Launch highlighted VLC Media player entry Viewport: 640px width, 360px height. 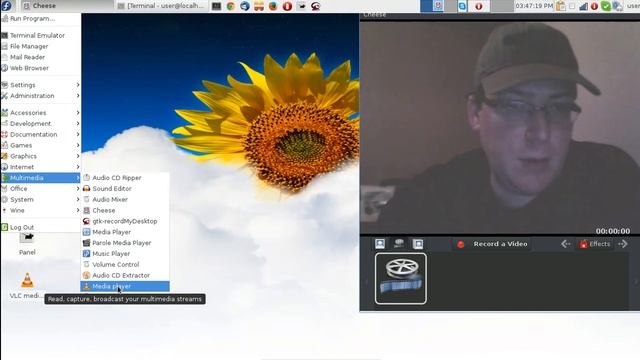[125, 286]
